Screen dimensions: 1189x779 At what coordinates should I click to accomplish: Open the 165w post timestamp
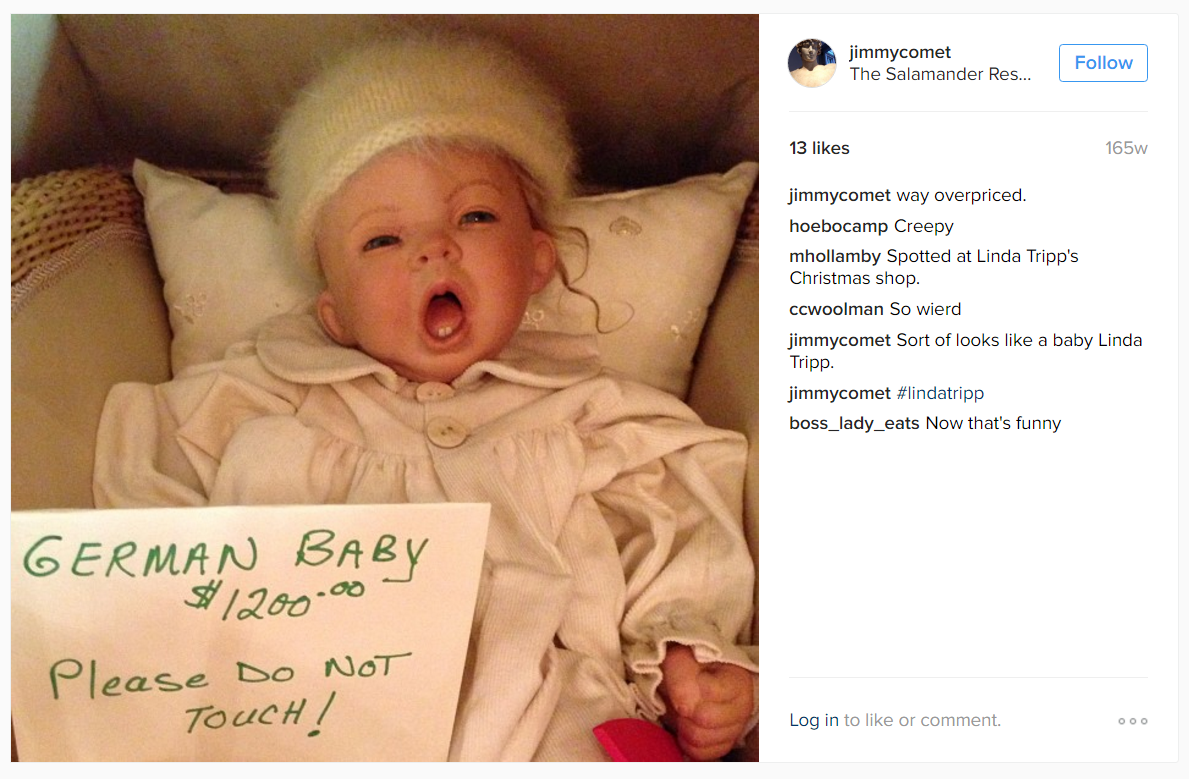pyautogui.click(x=1126, y=149)
